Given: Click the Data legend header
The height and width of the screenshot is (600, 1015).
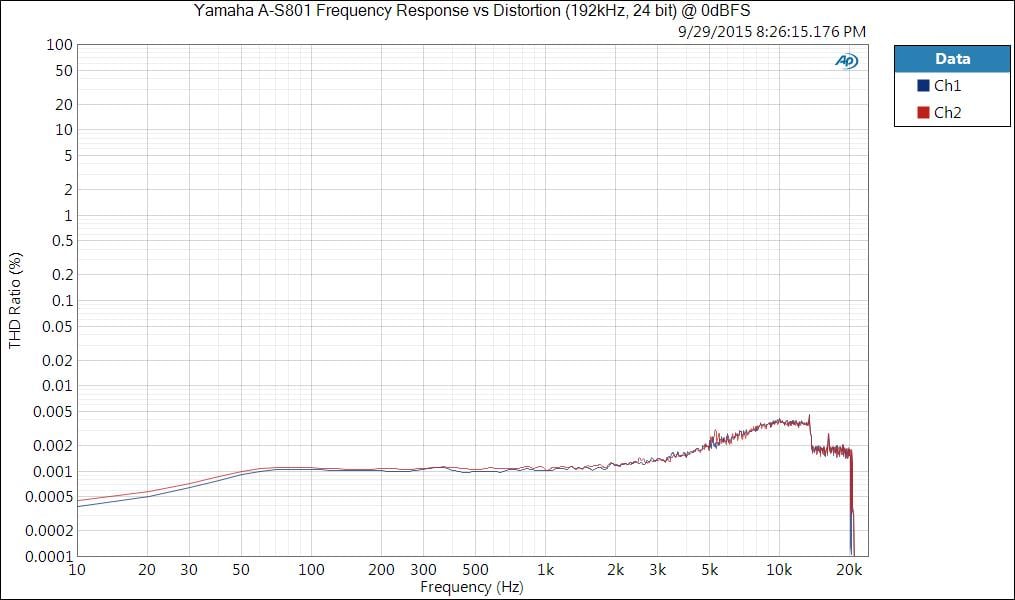Looking at the screenshot, I should (951, 59).
